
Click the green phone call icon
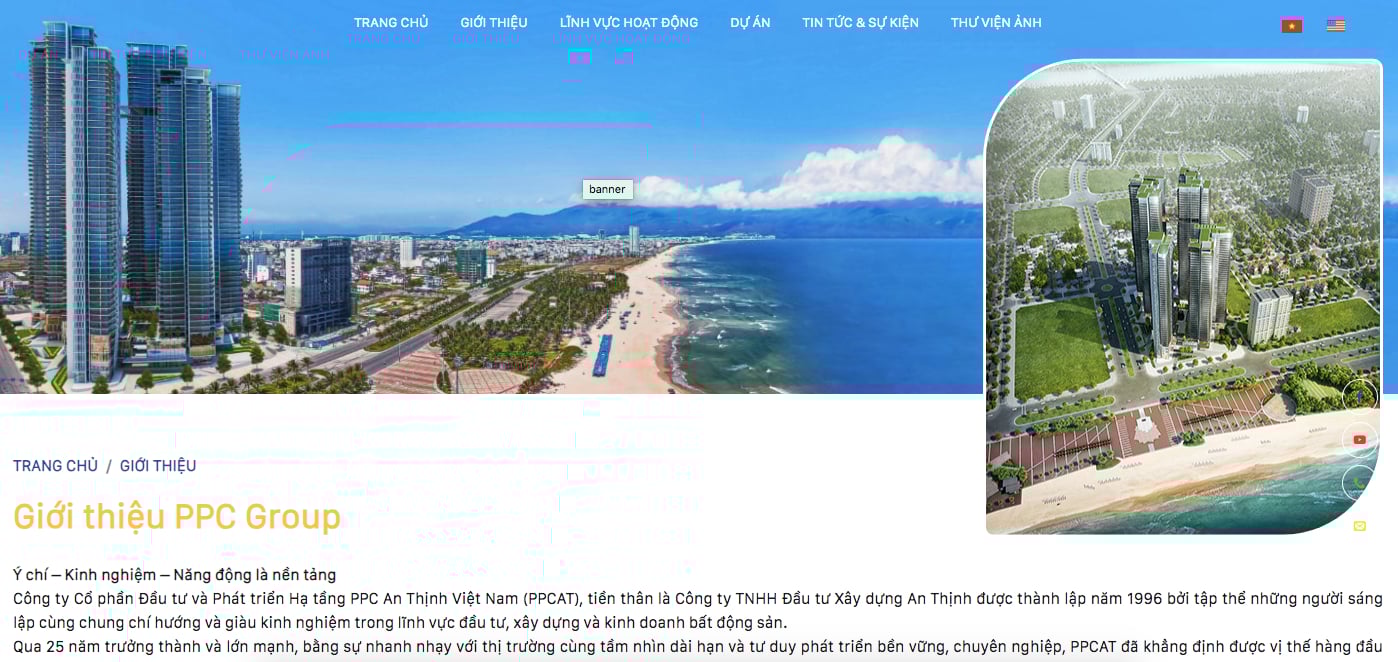[x=1359, y=483]
